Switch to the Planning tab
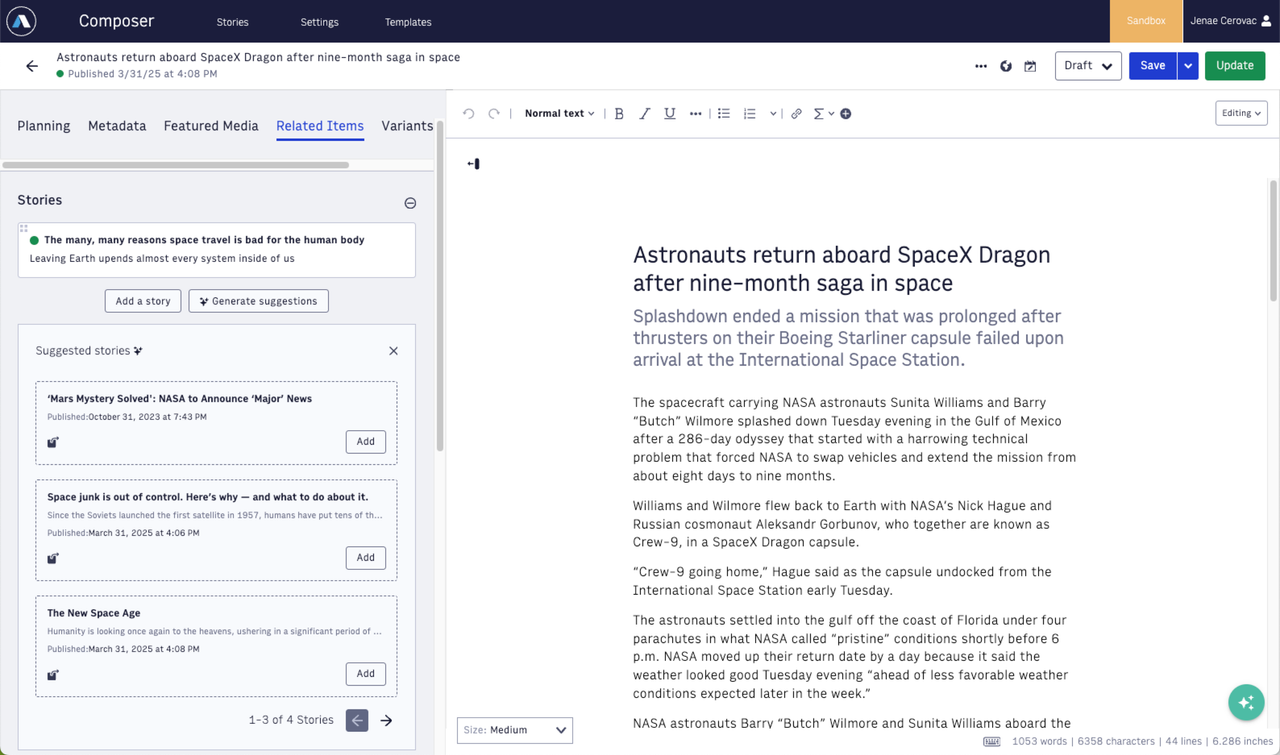 [44, 126]
